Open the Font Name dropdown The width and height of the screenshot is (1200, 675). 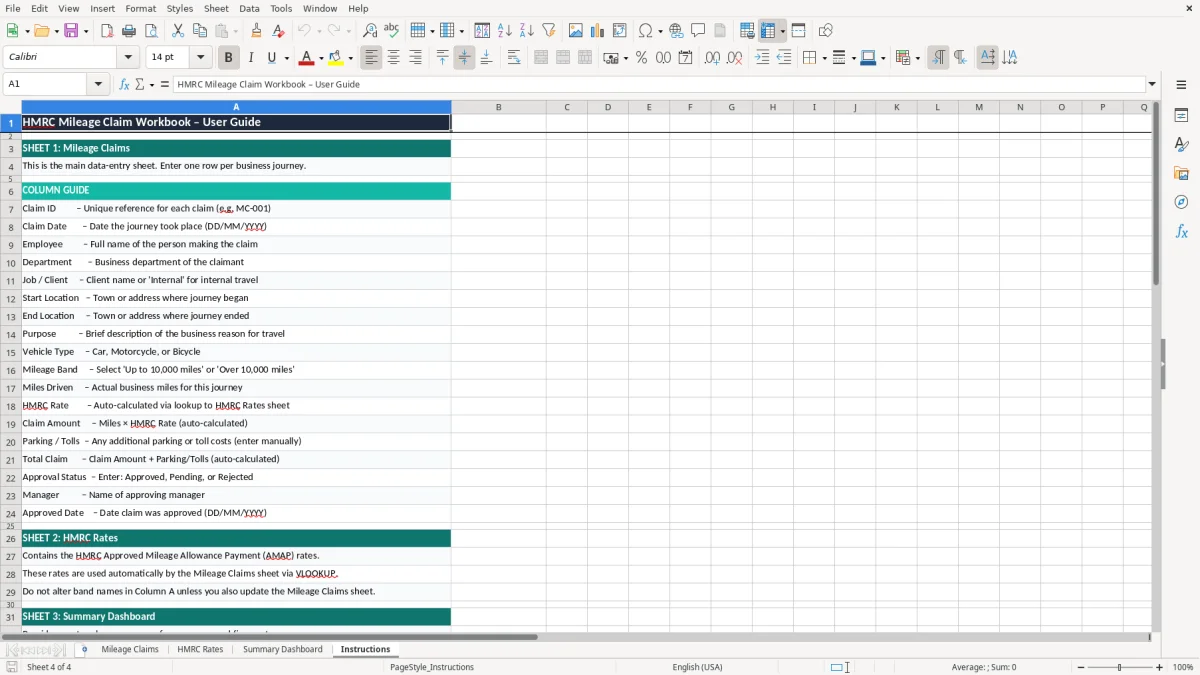click(127, 58)
